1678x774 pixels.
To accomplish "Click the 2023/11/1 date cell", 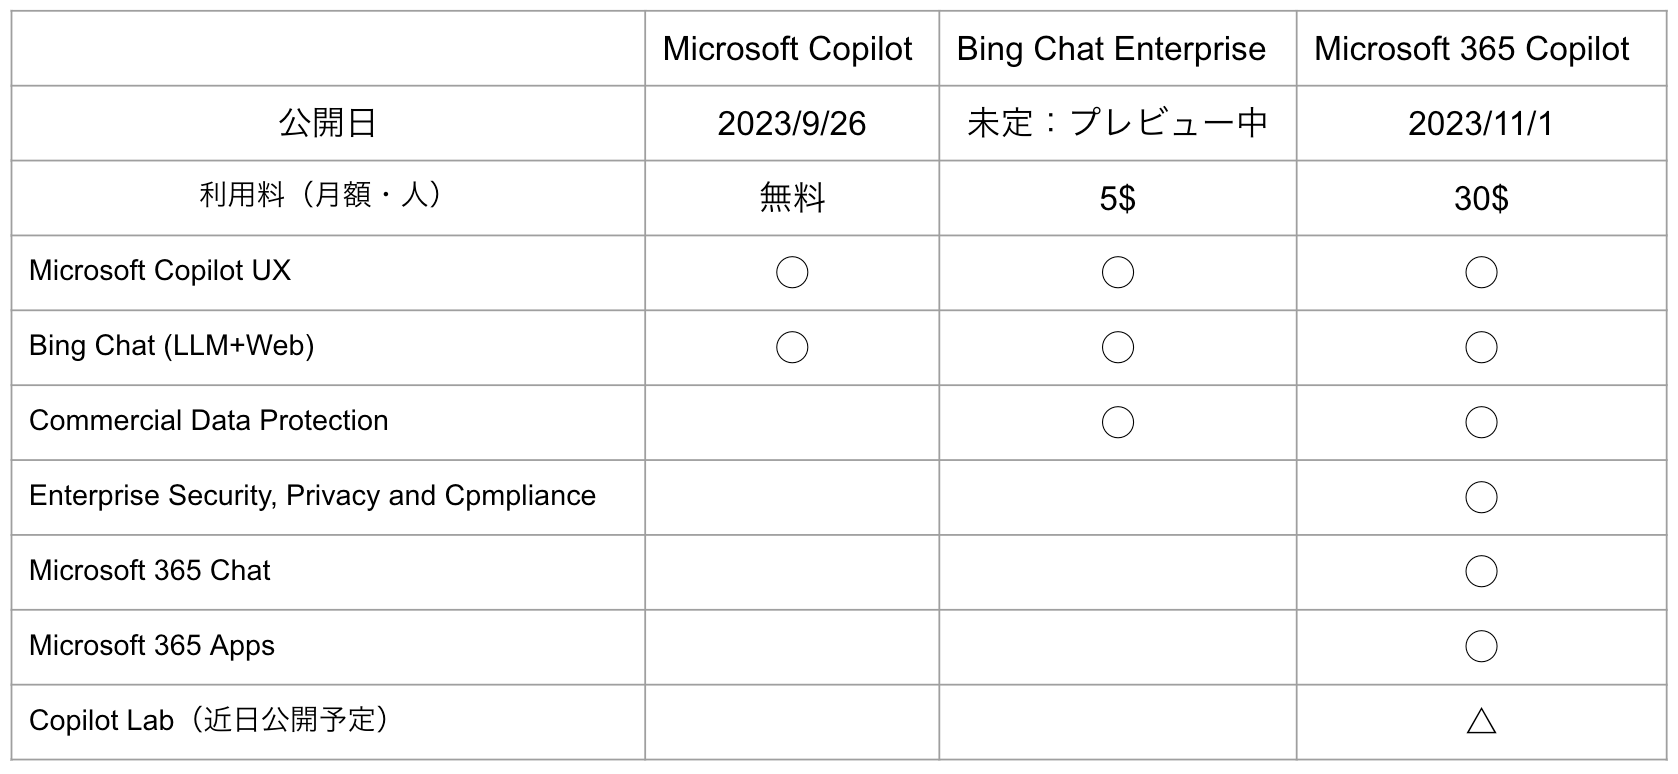I will point(1480,123).
